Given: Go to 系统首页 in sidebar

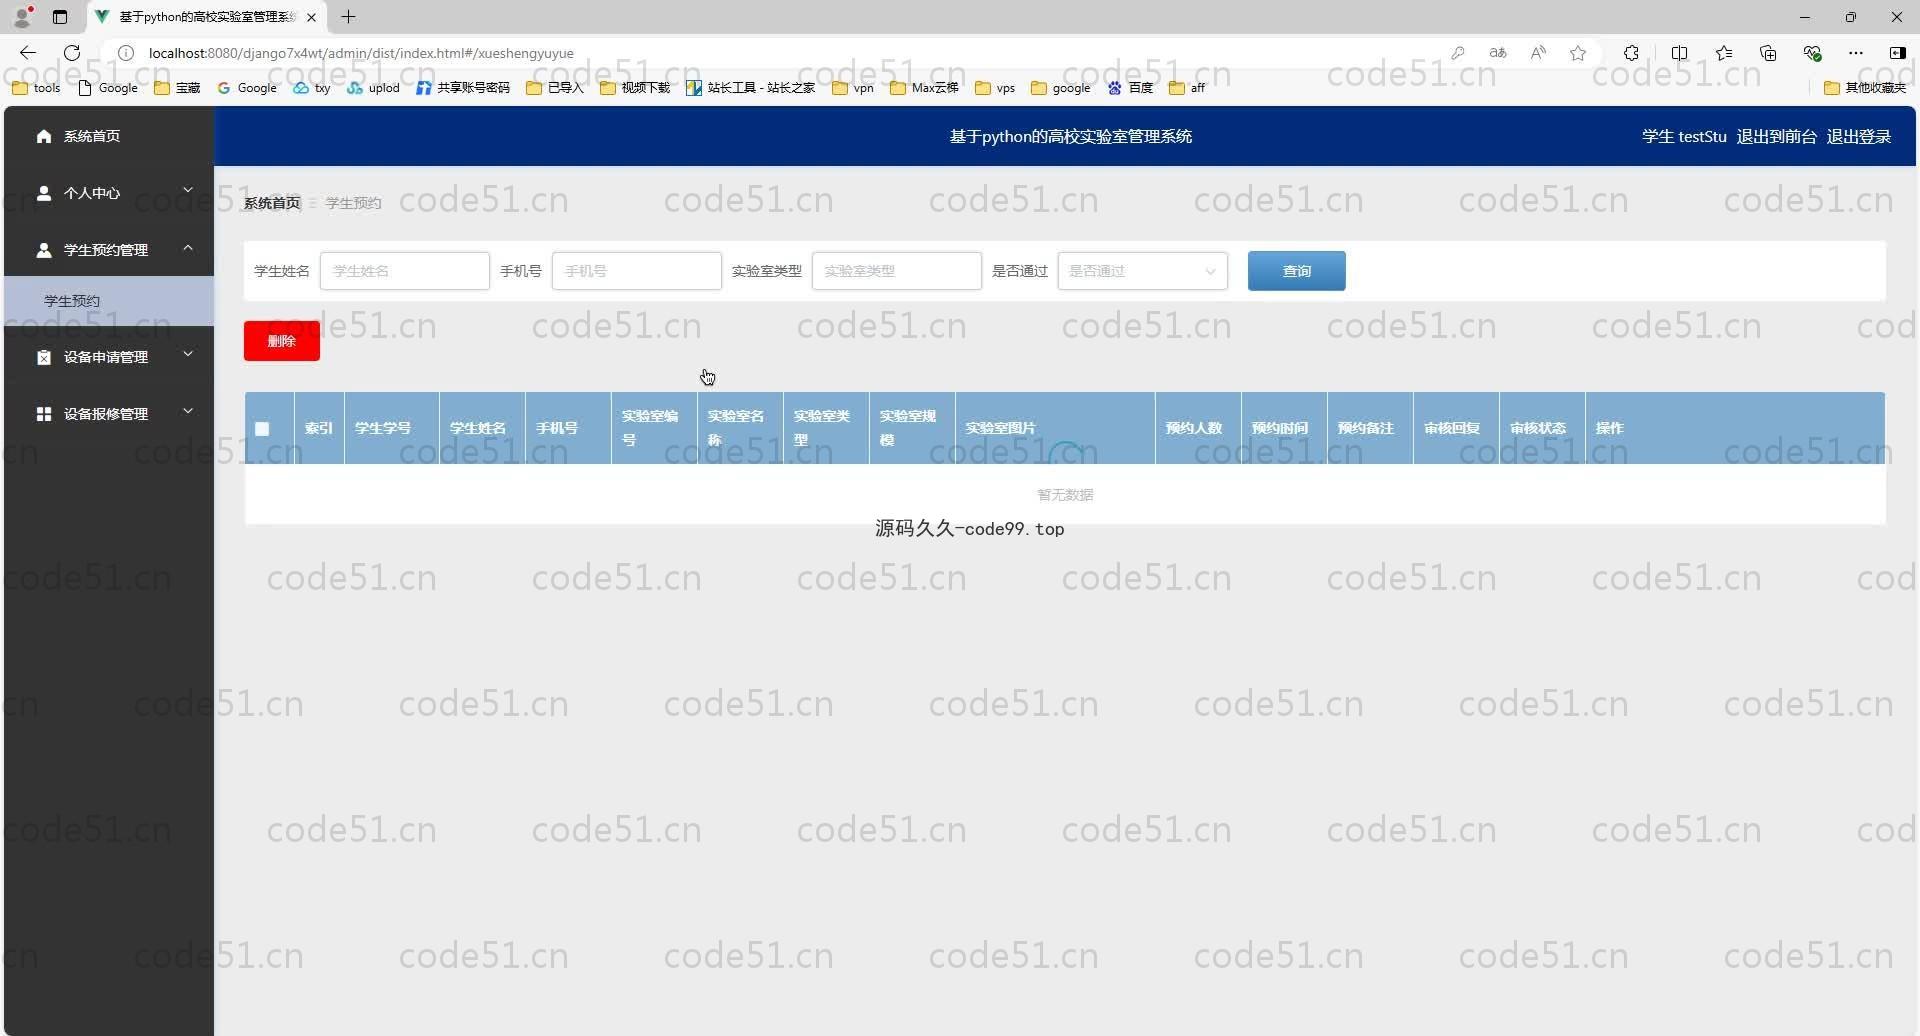Looking at the screenshot, I should [109, 136].
